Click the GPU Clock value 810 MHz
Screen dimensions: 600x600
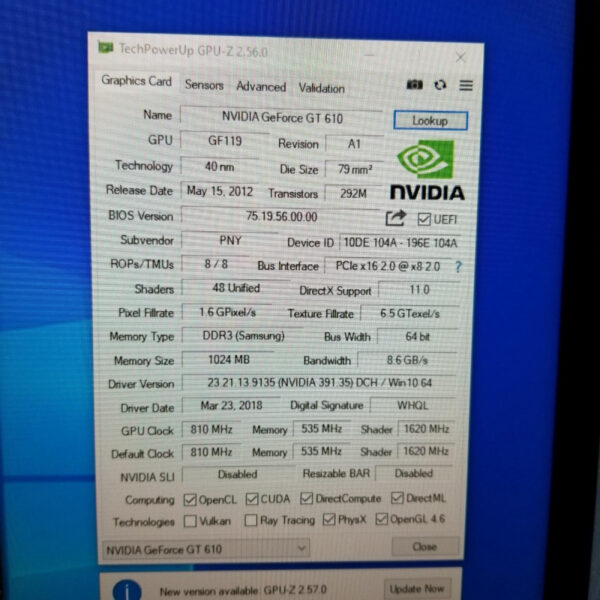211,429
